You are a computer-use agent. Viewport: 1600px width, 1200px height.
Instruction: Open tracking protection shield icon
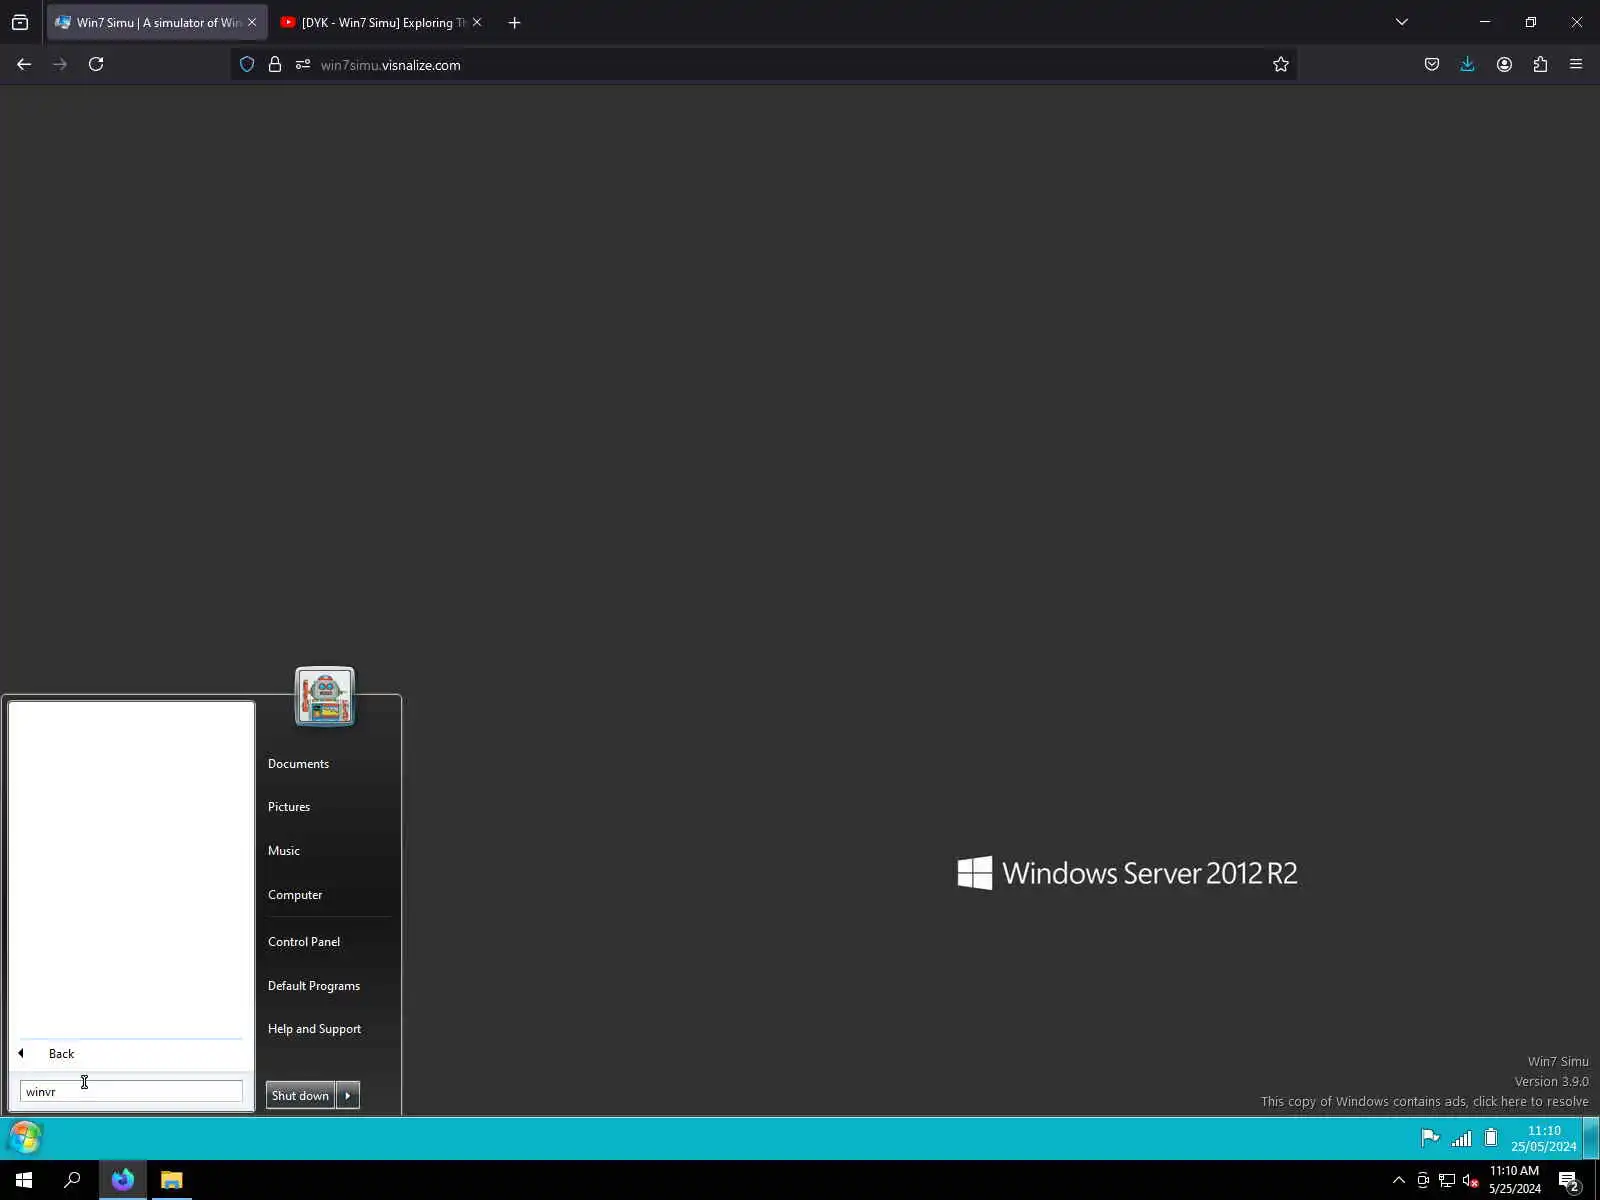(x=247, y=65)
